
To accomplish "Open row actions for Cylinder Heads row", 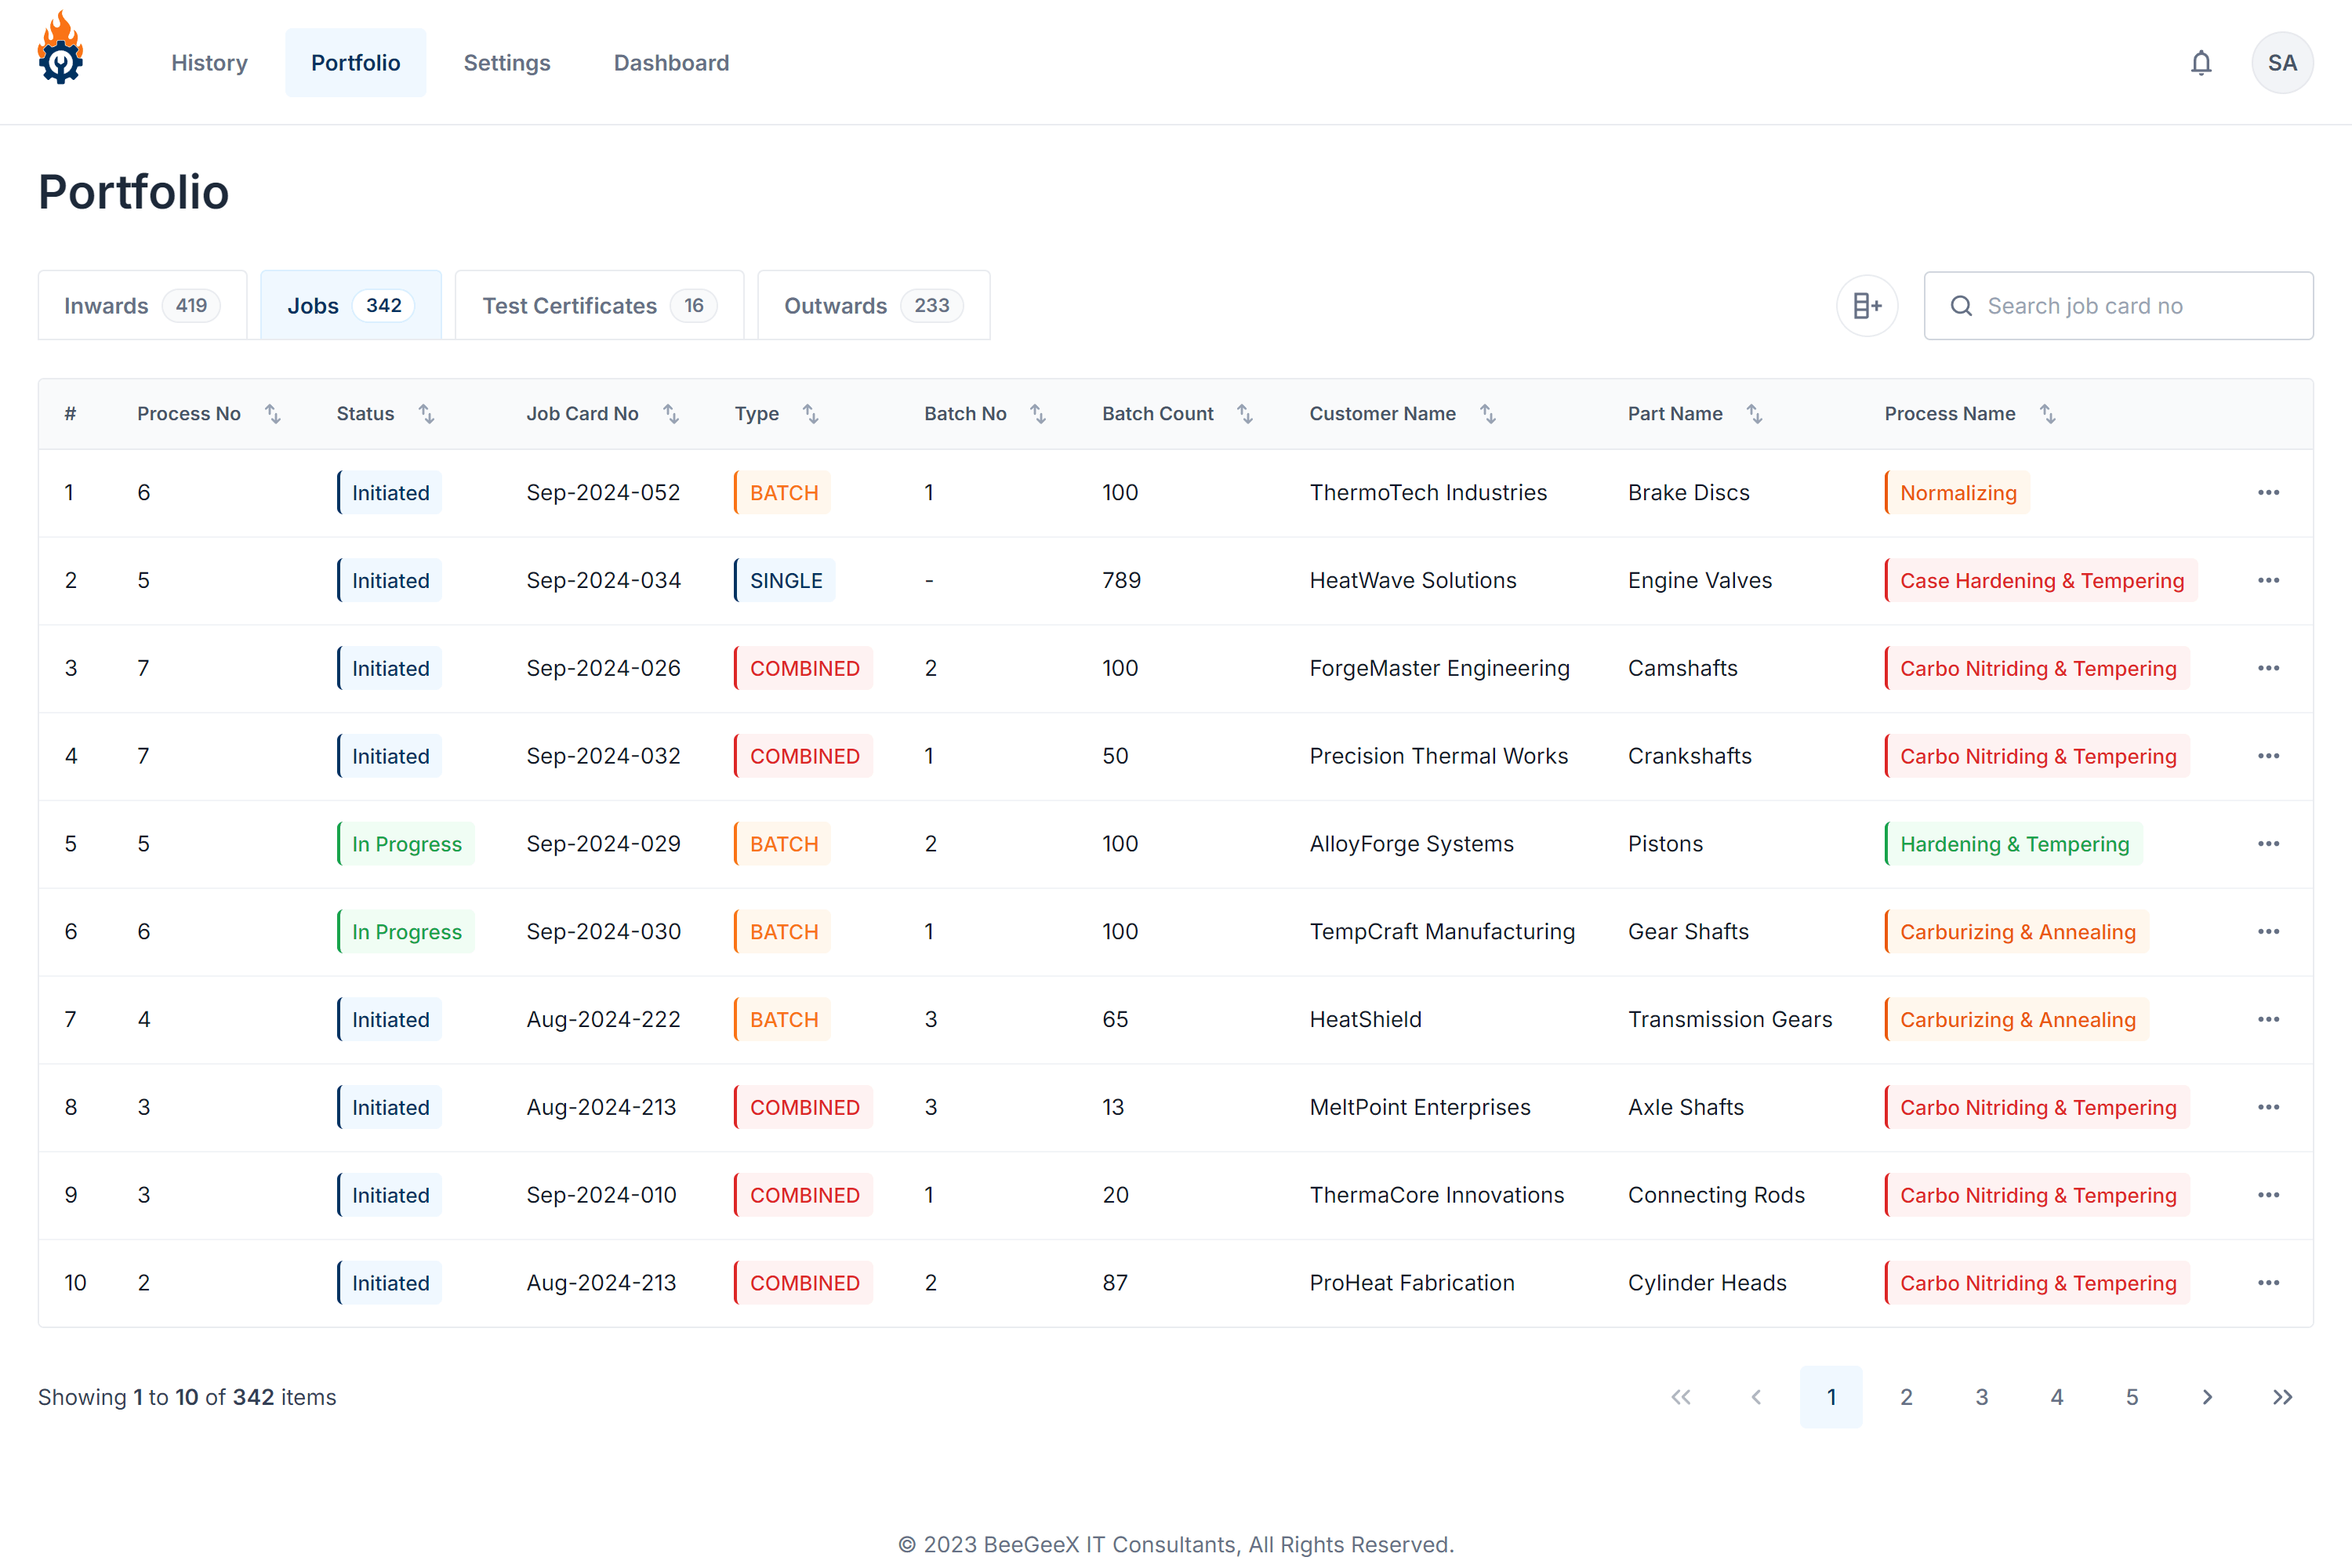I will [x=2268, y=1283].
